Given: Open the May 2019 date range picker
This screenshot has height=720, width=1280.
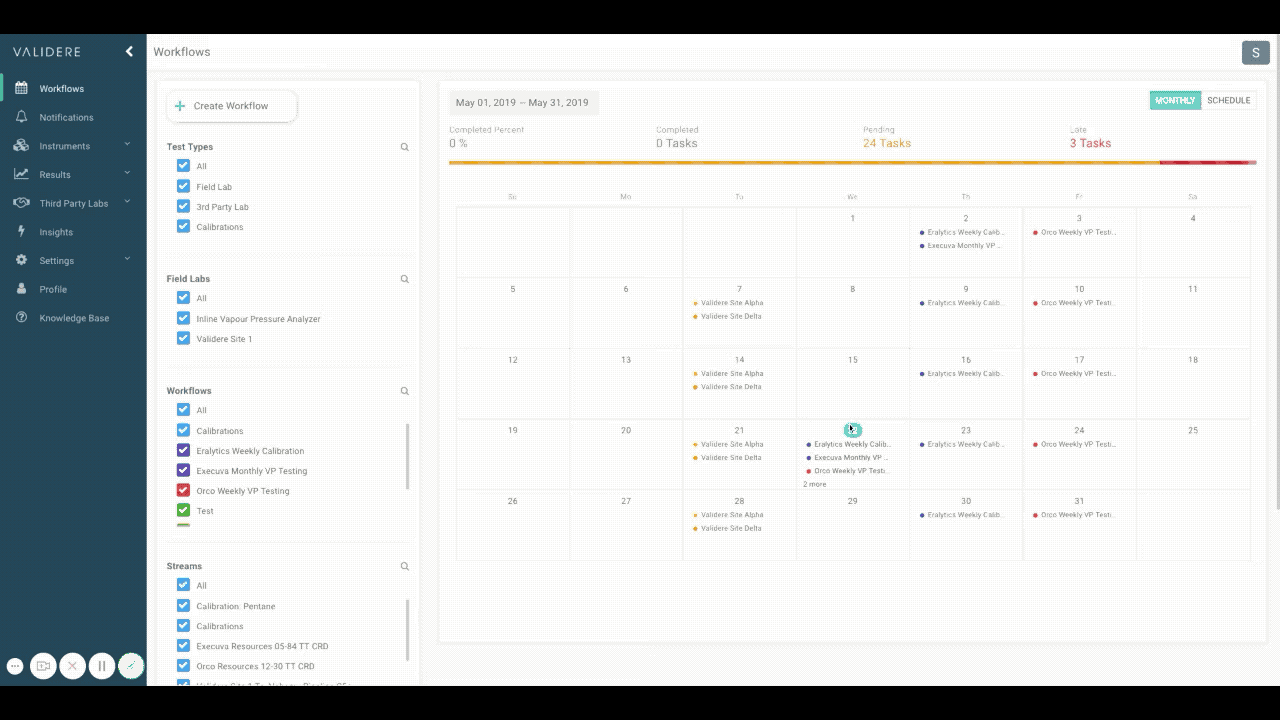Looking at the screenshot, I should [523, 102].
